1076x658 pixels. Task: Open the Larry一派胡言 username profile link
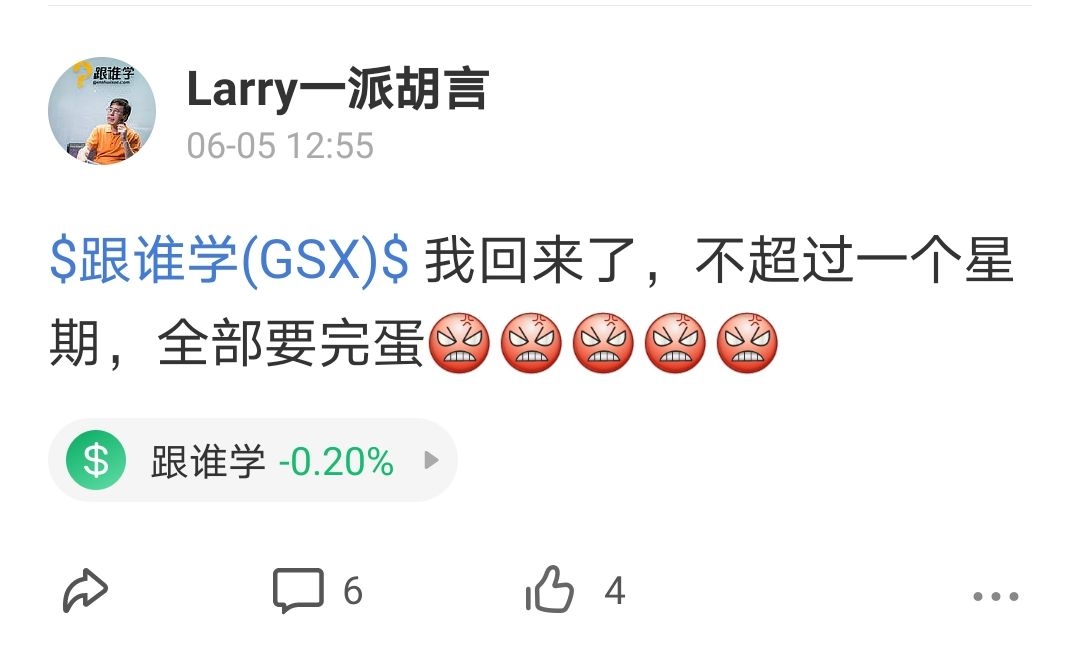pyautogui.click(x=338, y=89)
